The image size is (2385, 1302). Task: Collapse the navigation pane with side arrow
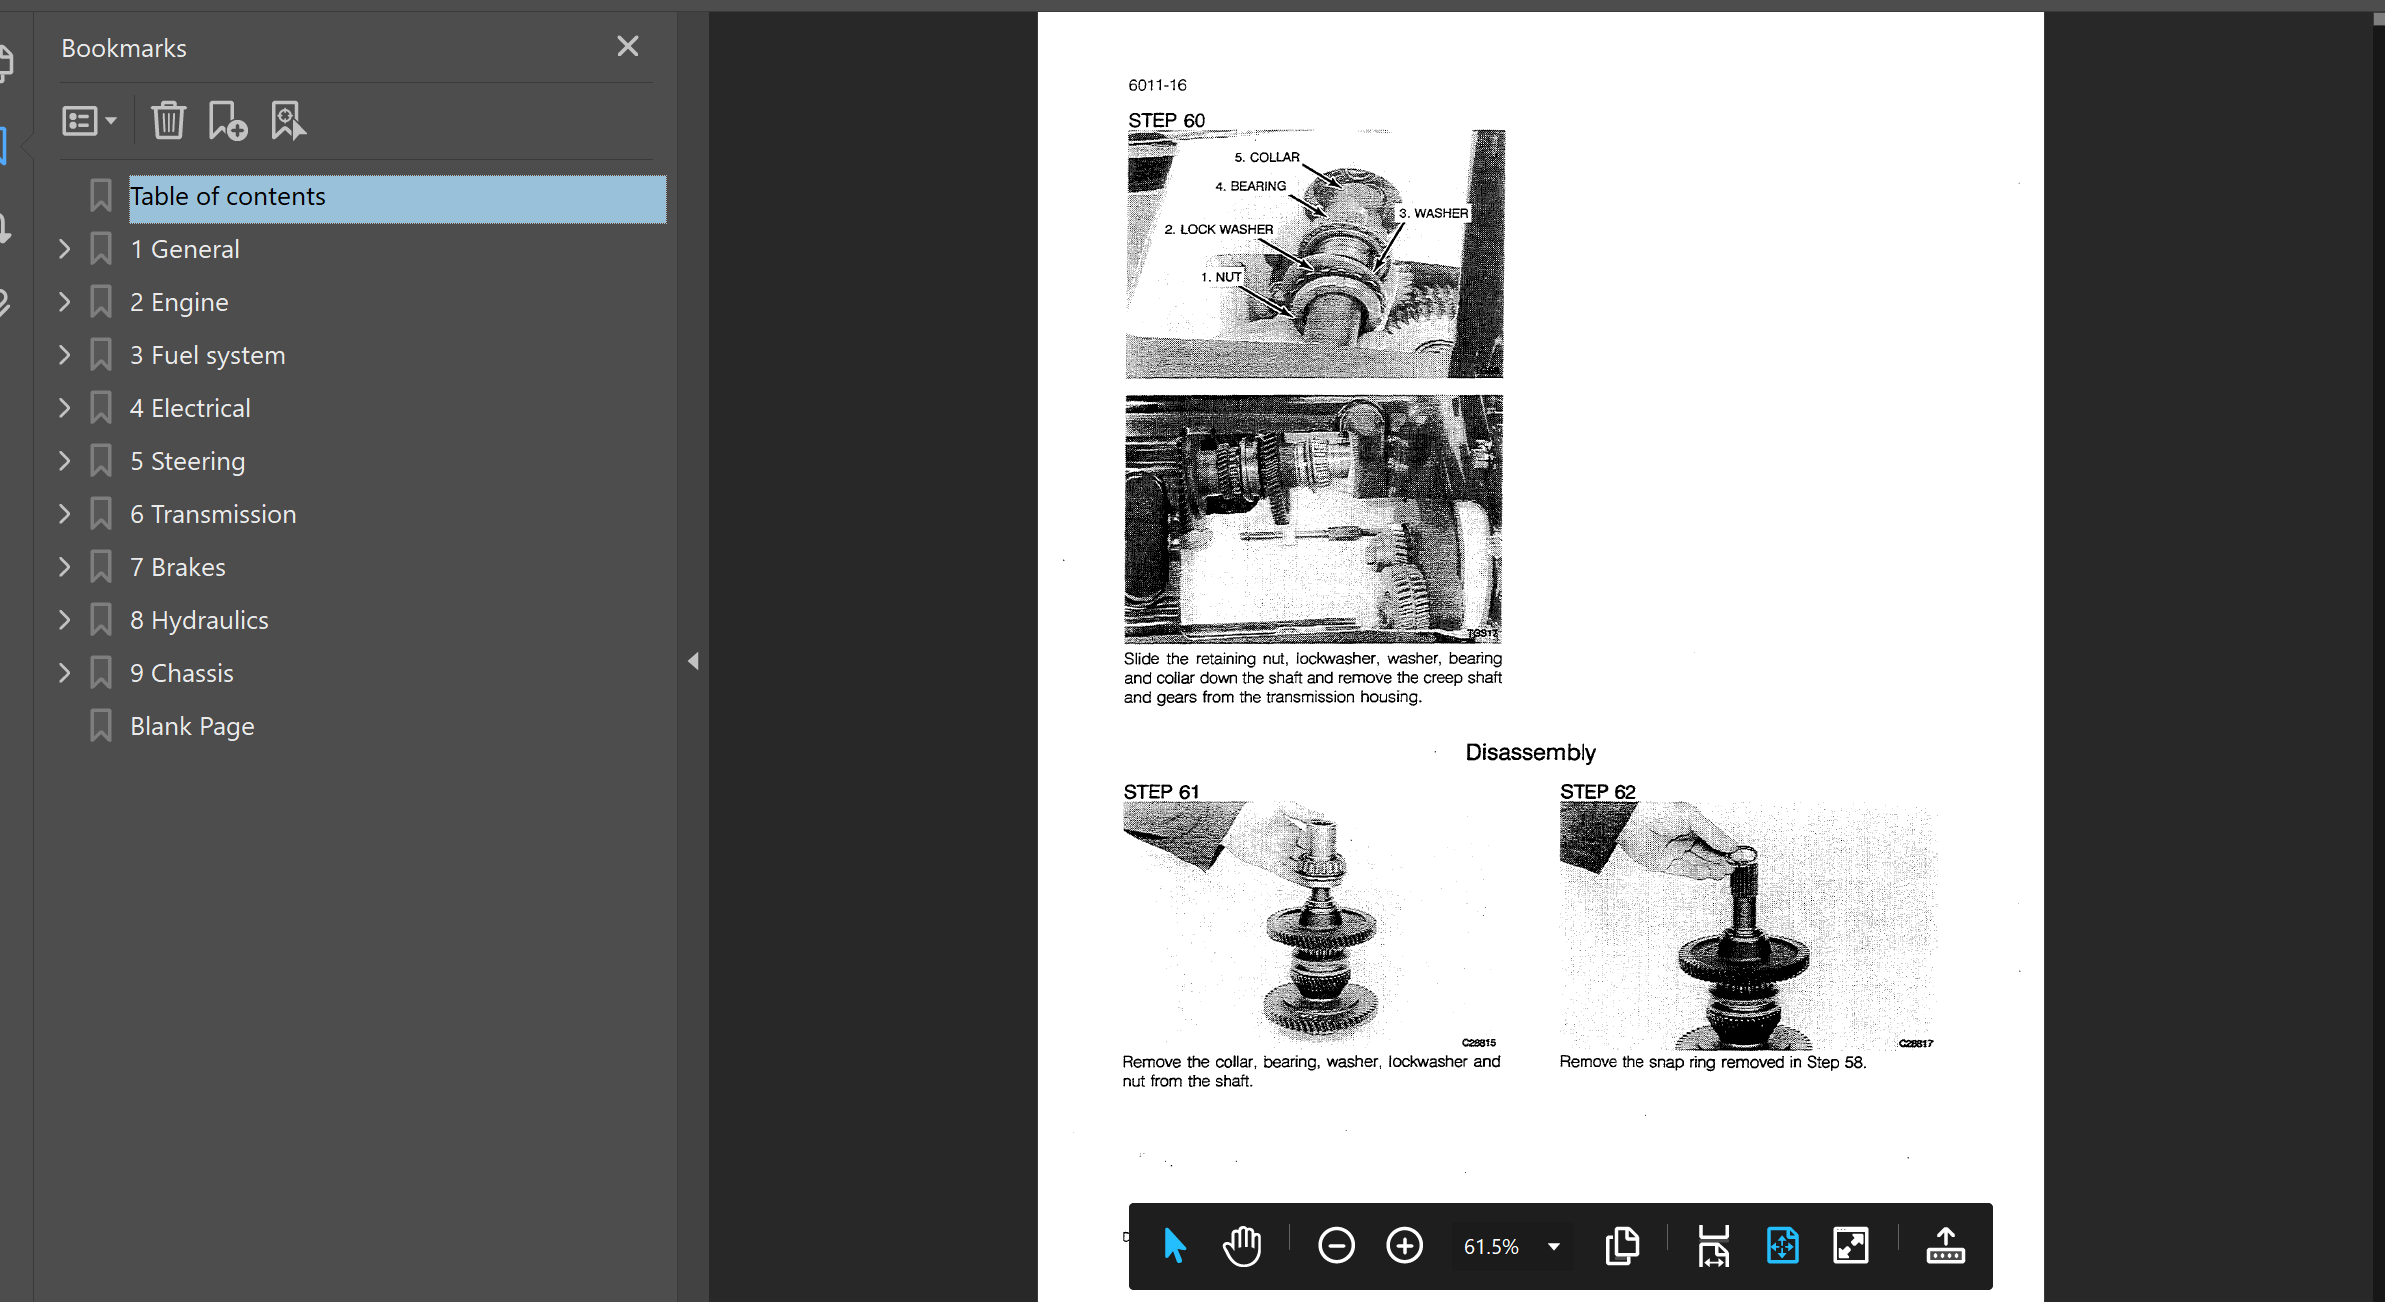693,661
